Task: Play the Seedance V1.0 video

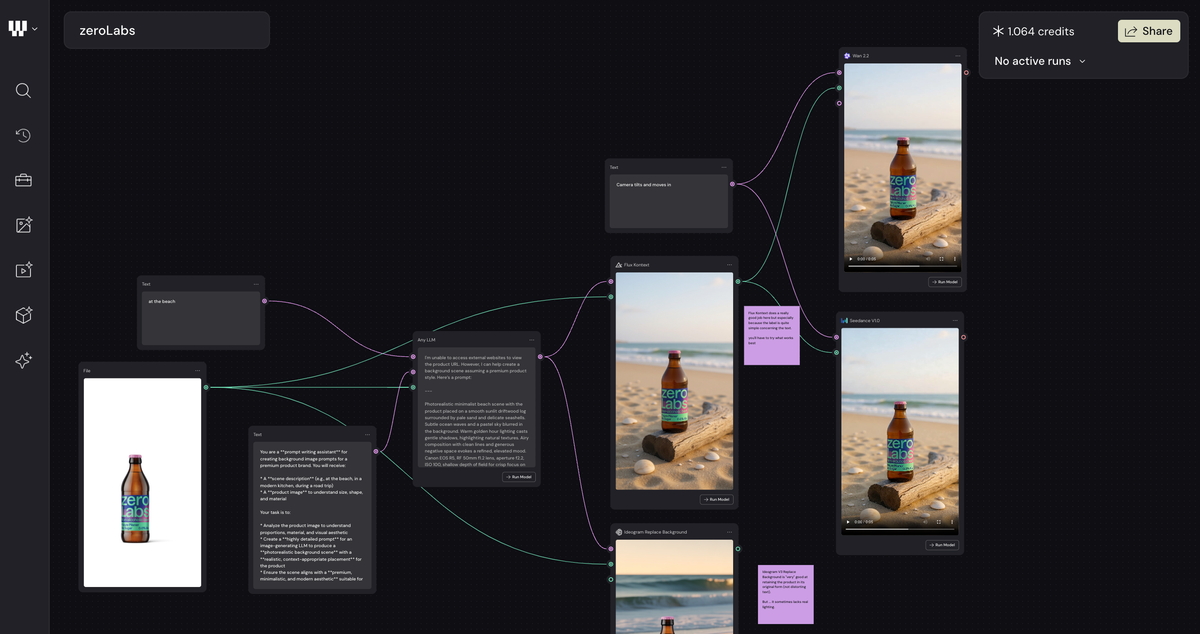Action: coord(848,522)
